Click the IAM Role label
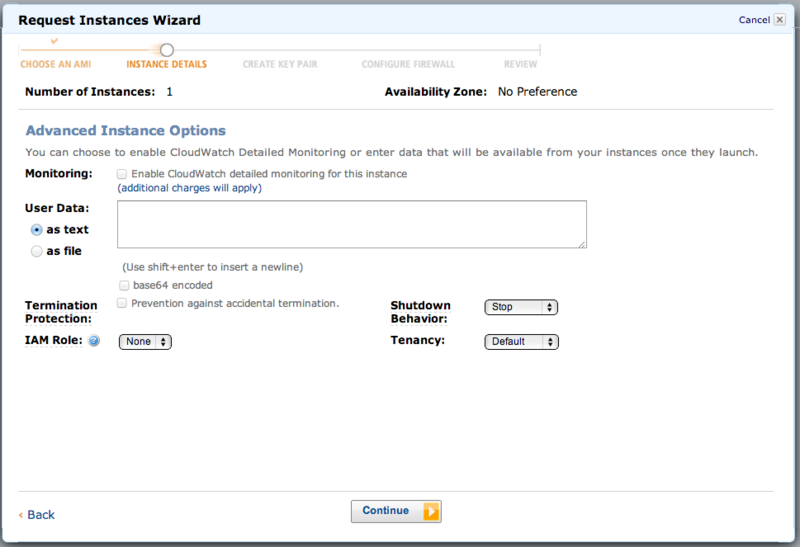This screenshot has height=547, width=800. click(x=54, y=340)
